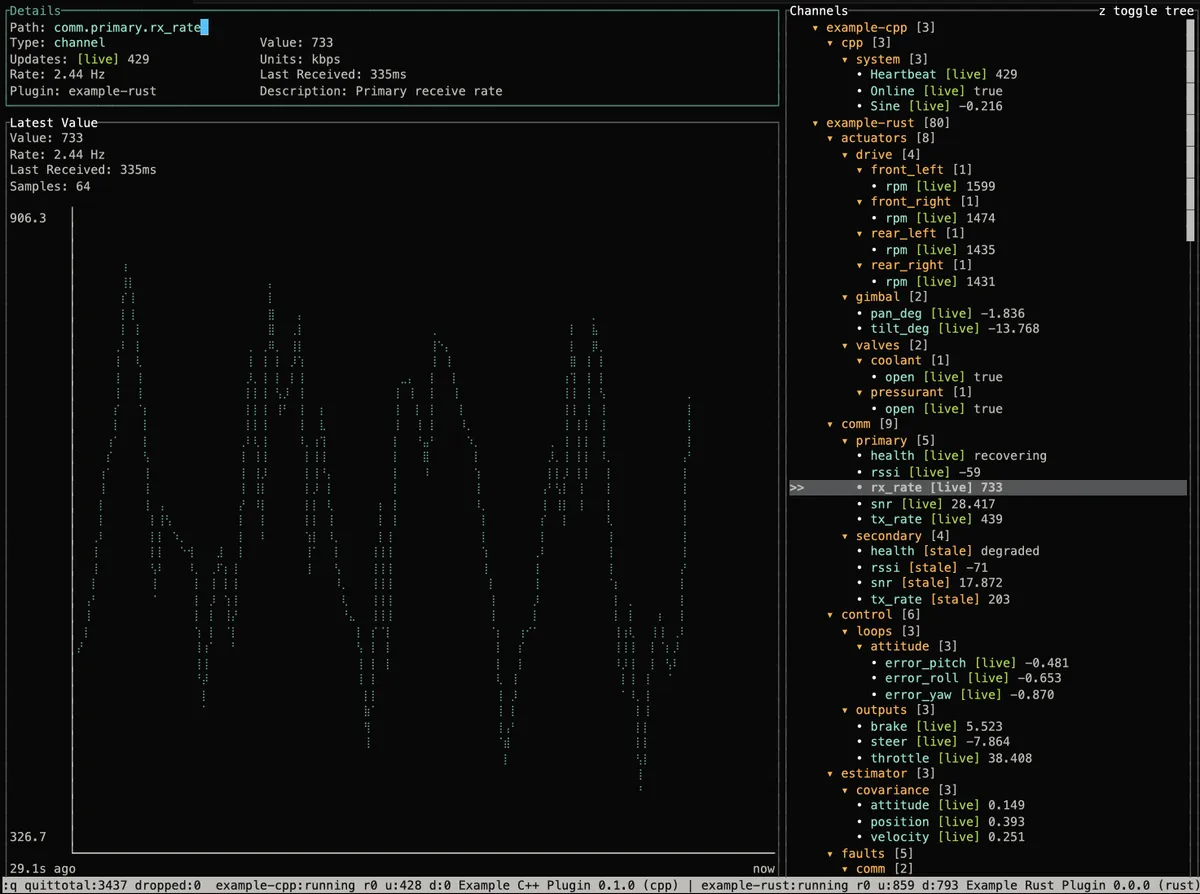Select the Heartbeat channel
The height and width of the screenshot is (894, 1200).
899,75
